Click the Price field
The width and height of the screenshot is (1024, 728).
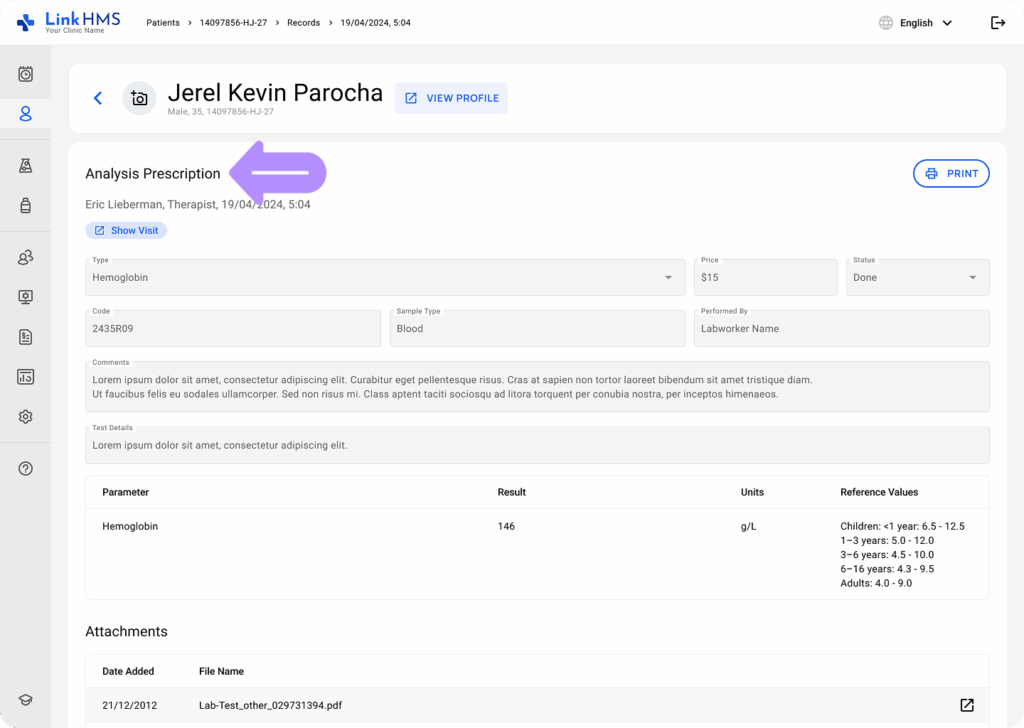coord(765,277)
